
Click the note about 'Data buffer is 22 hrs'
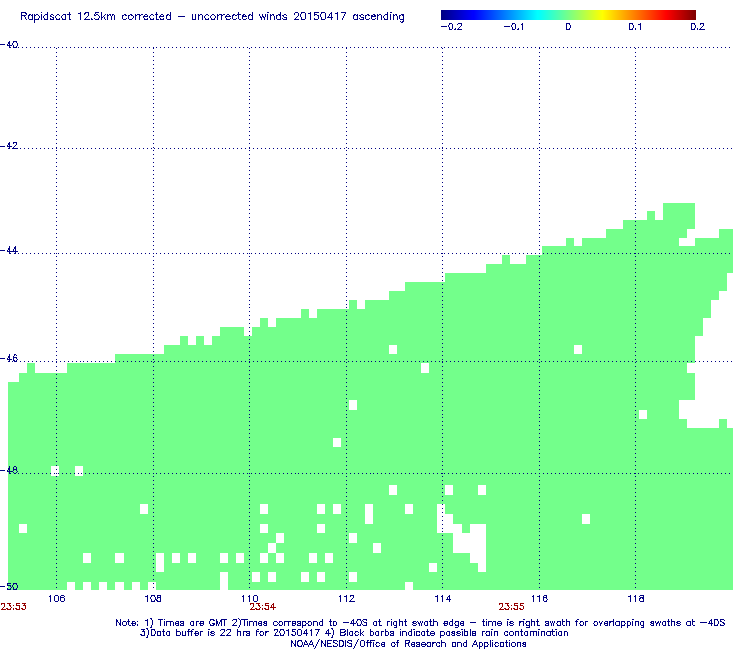[x=354, y=633]
